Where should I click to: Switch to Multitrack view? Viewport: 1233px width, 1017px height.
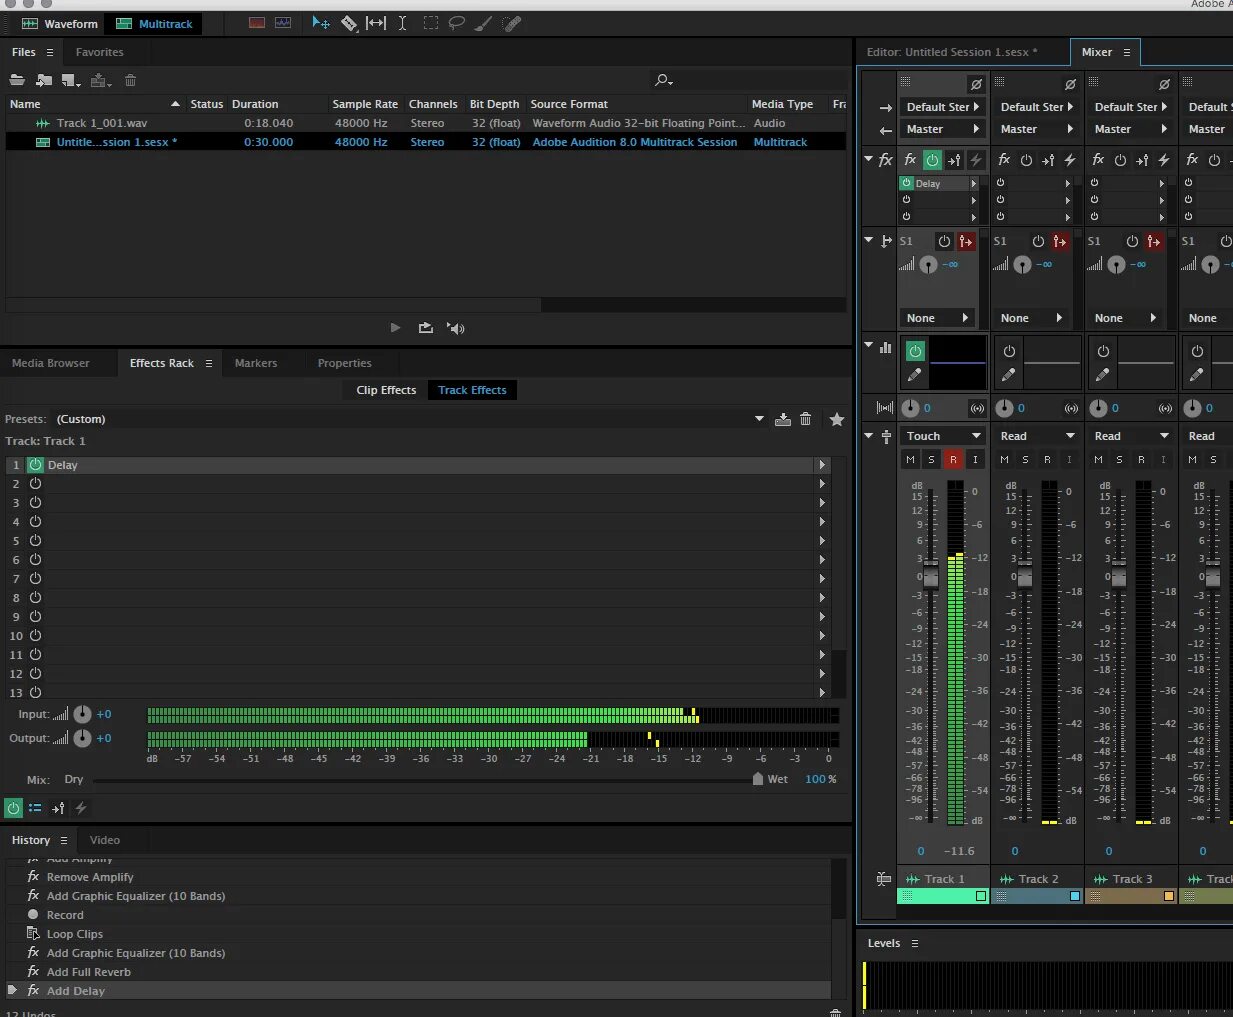[x=154, y=23]
